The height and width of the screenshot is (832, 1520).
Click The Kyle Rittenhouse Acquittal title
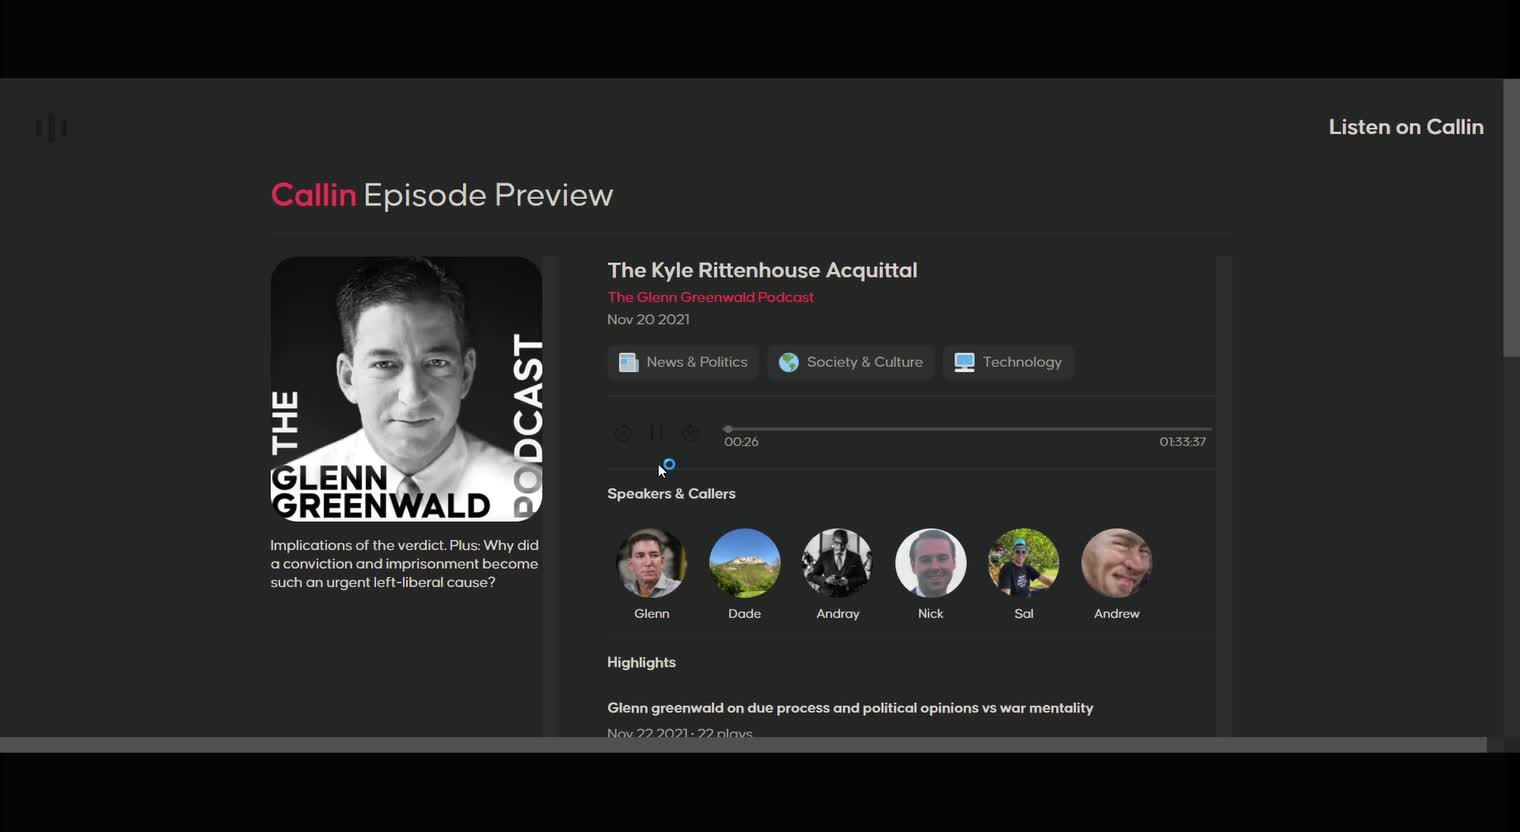(762, 270)
